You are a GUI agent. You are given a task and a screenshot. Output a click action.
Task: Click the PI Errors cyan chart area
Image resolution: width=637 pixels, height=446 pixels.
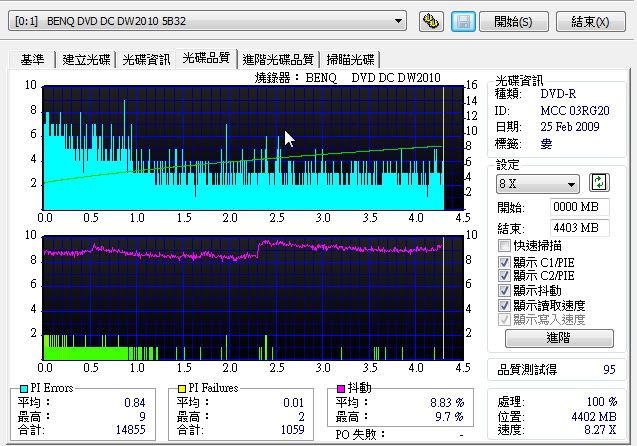point(253,148)
